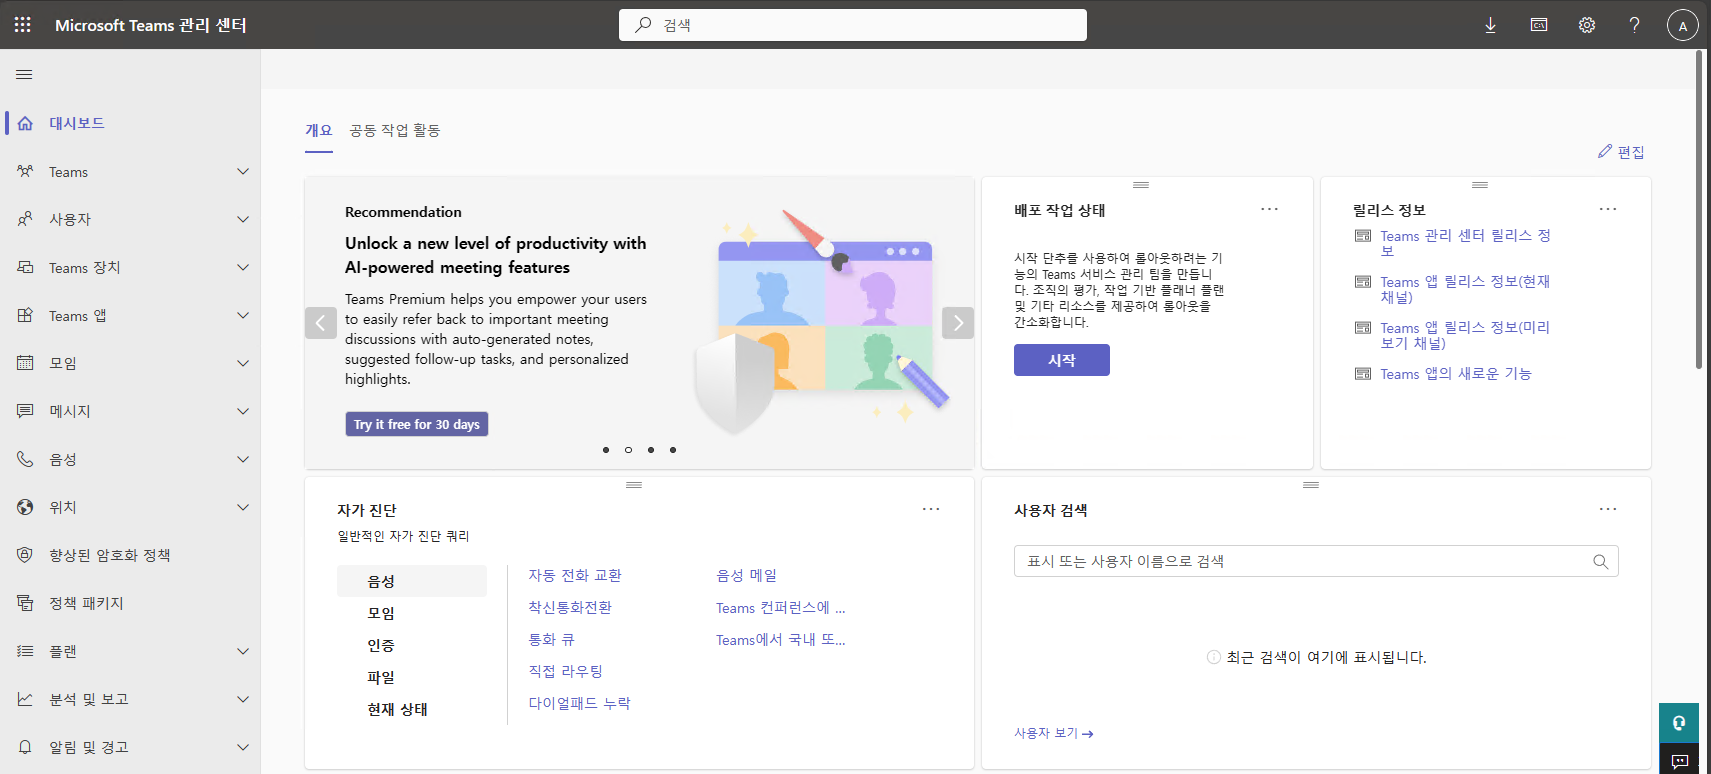Click the Teams 장치 sidebar icon
This screenshot has width=1711, height=774.
(x=25, y=267)
